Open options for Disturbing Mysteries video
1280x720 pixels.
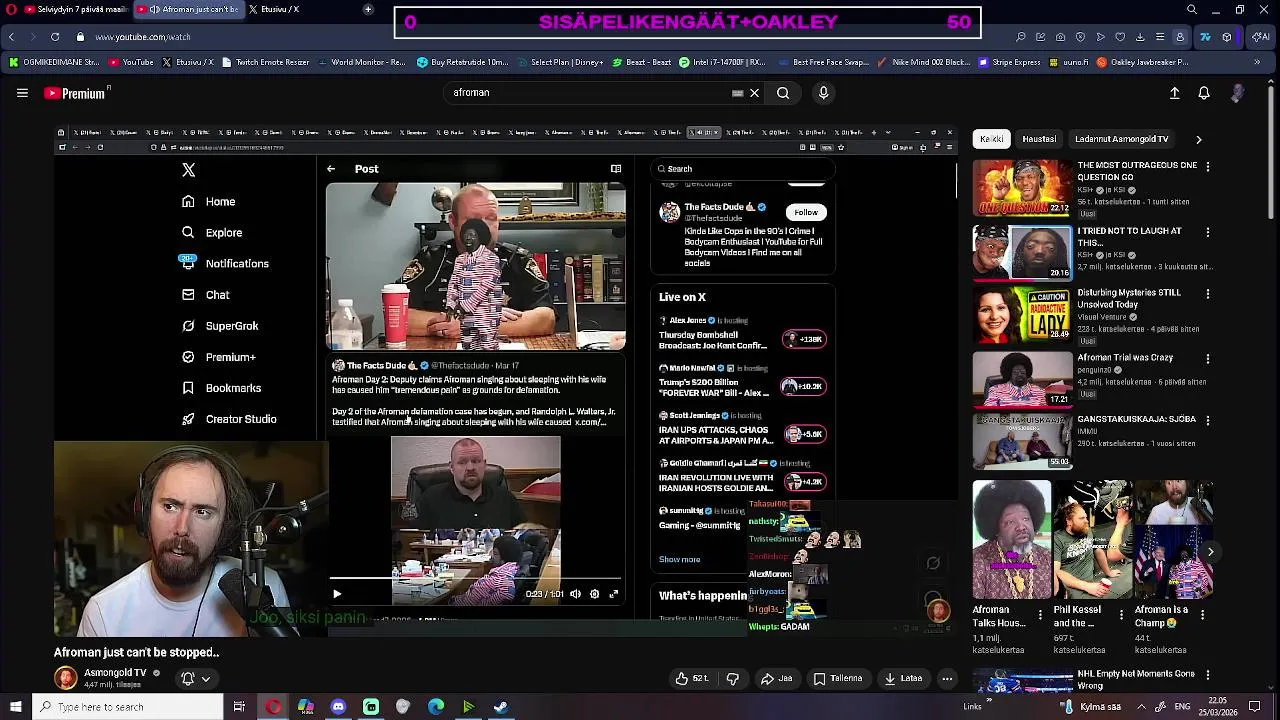(x=1208, y=294)
